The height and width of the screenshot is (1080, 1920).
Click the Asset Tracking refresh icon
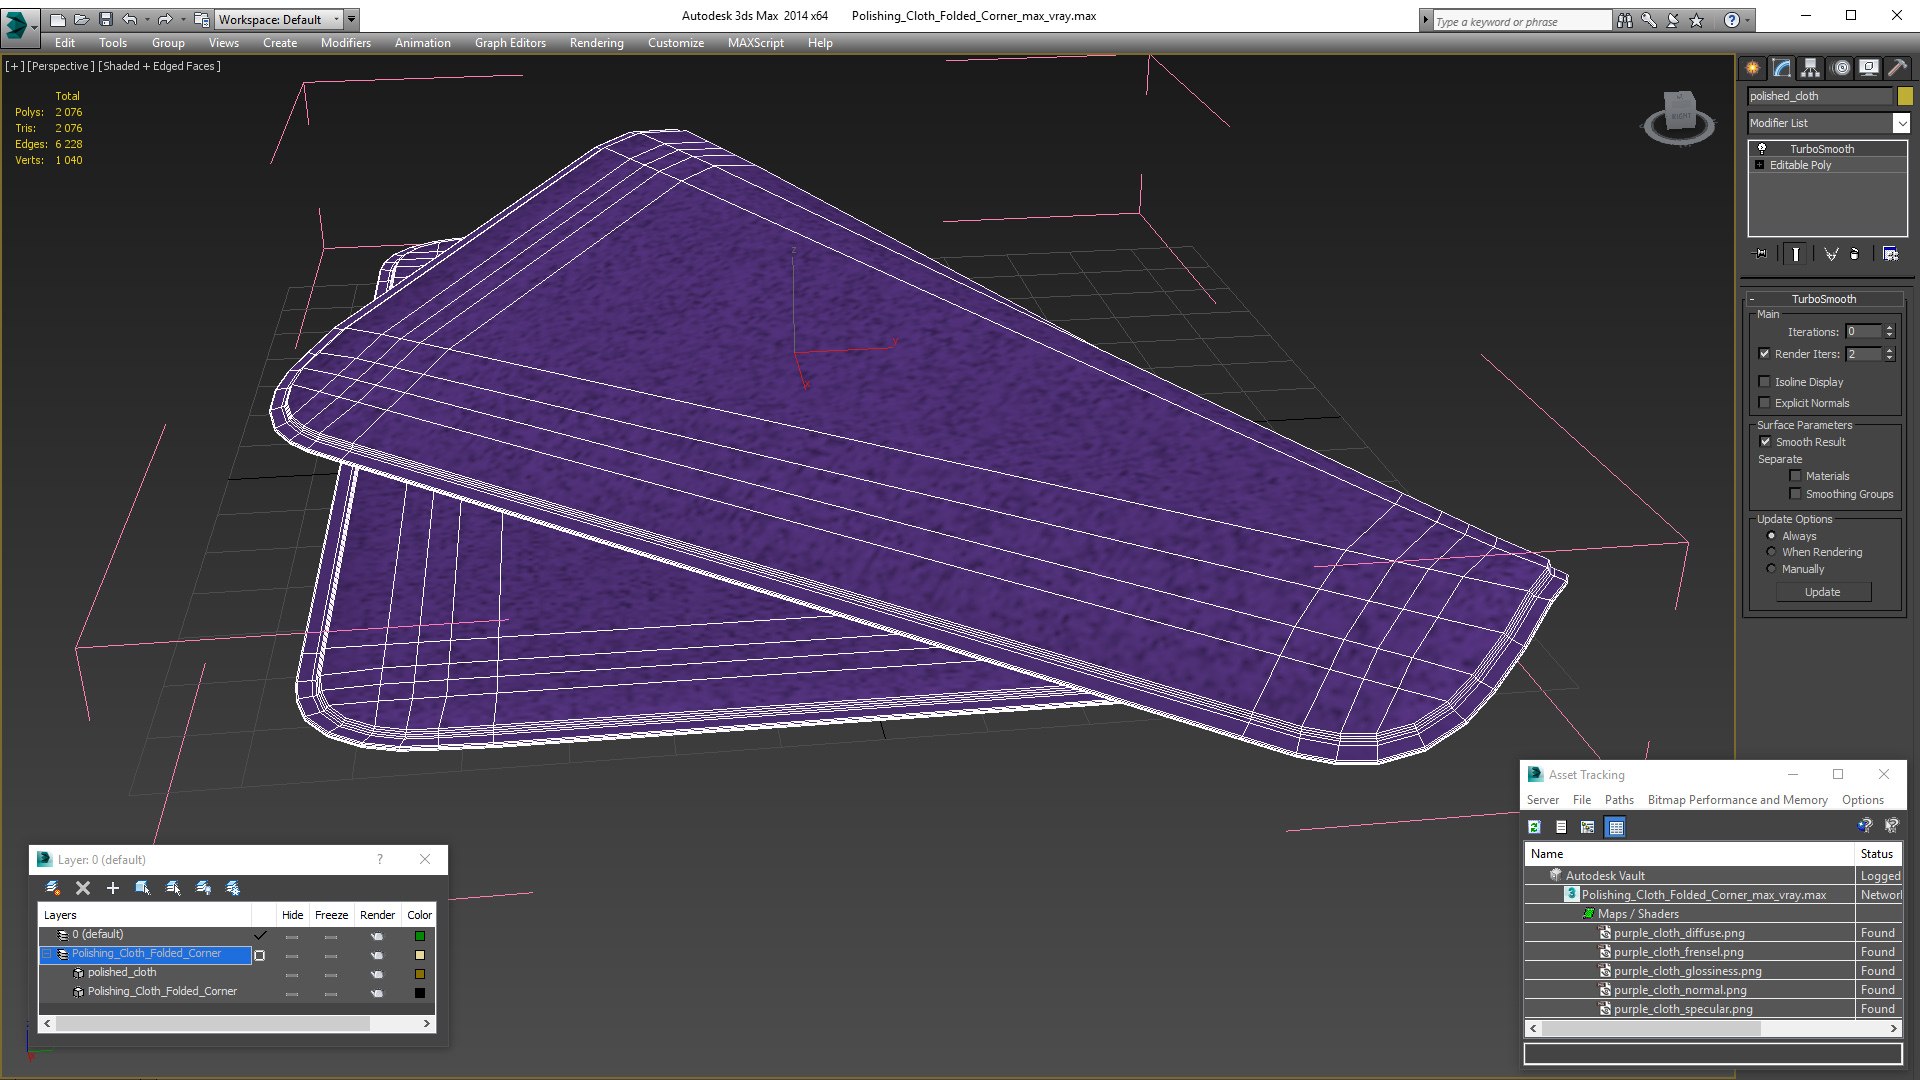(x=1534, y=827)
